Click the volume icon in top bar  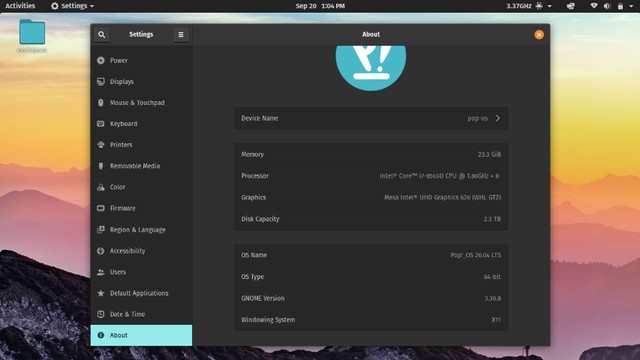pyautogui.click(x=607, y=6)
